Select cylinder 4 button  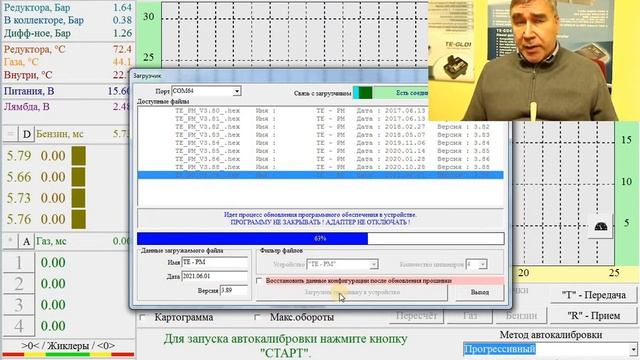tap(19, 326)
